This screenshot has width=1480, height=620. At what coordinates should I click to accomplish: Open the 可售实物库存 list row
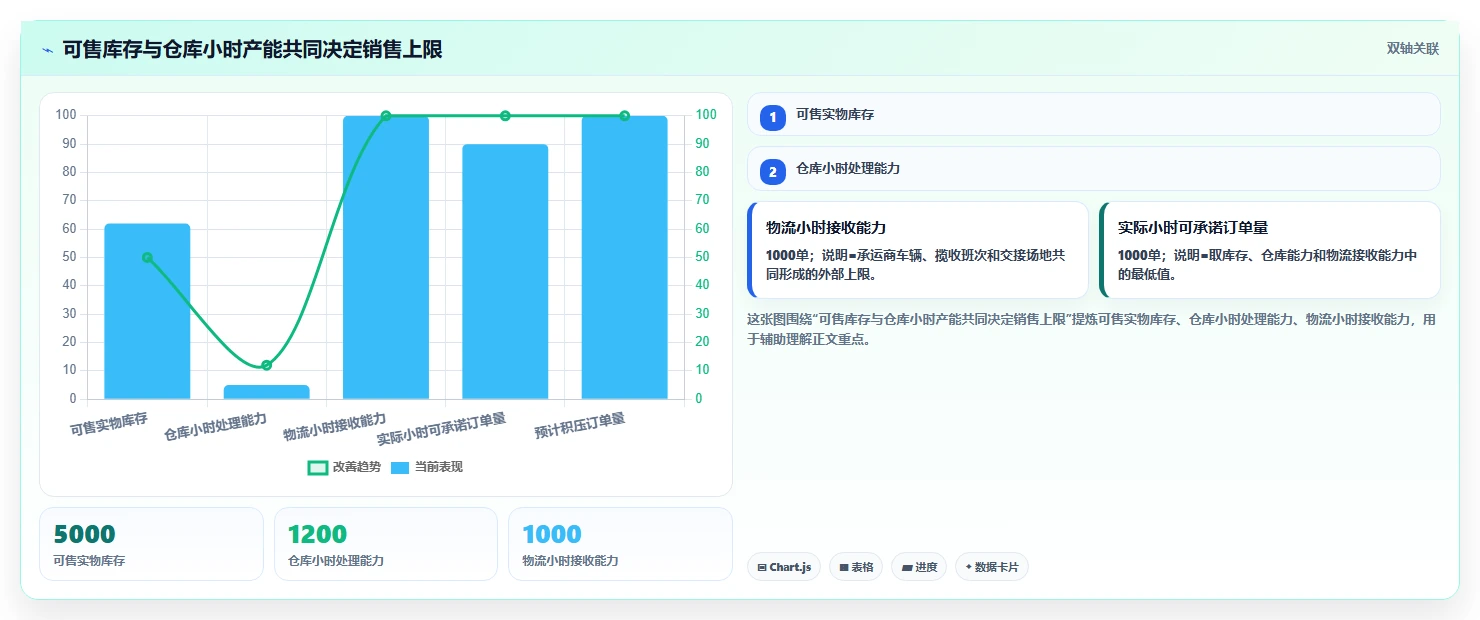pyautogui.click(x=1093, y=114)
